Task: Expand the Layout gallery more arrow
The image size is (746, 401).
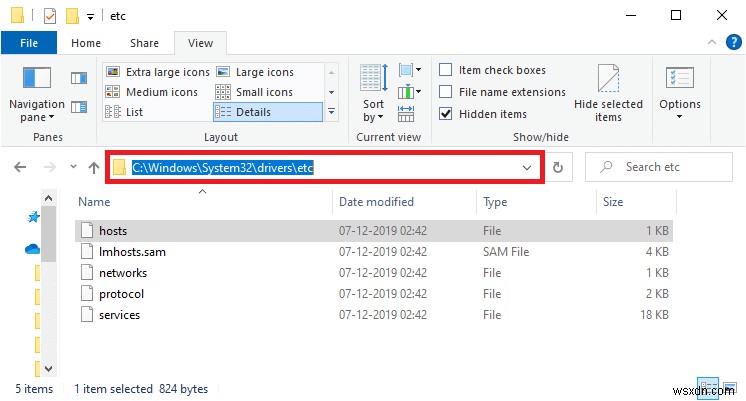Action: click(x=331, y=112)
